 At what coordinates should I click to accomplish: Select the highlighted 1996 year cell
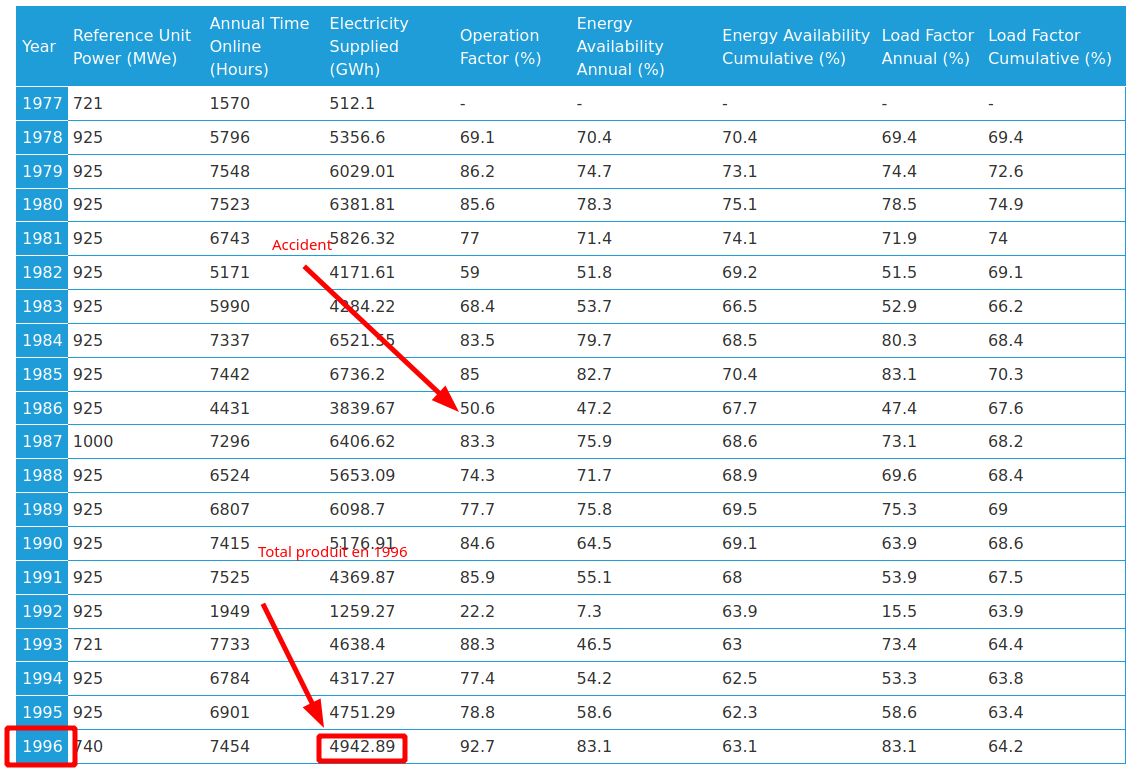click(40, 746)
